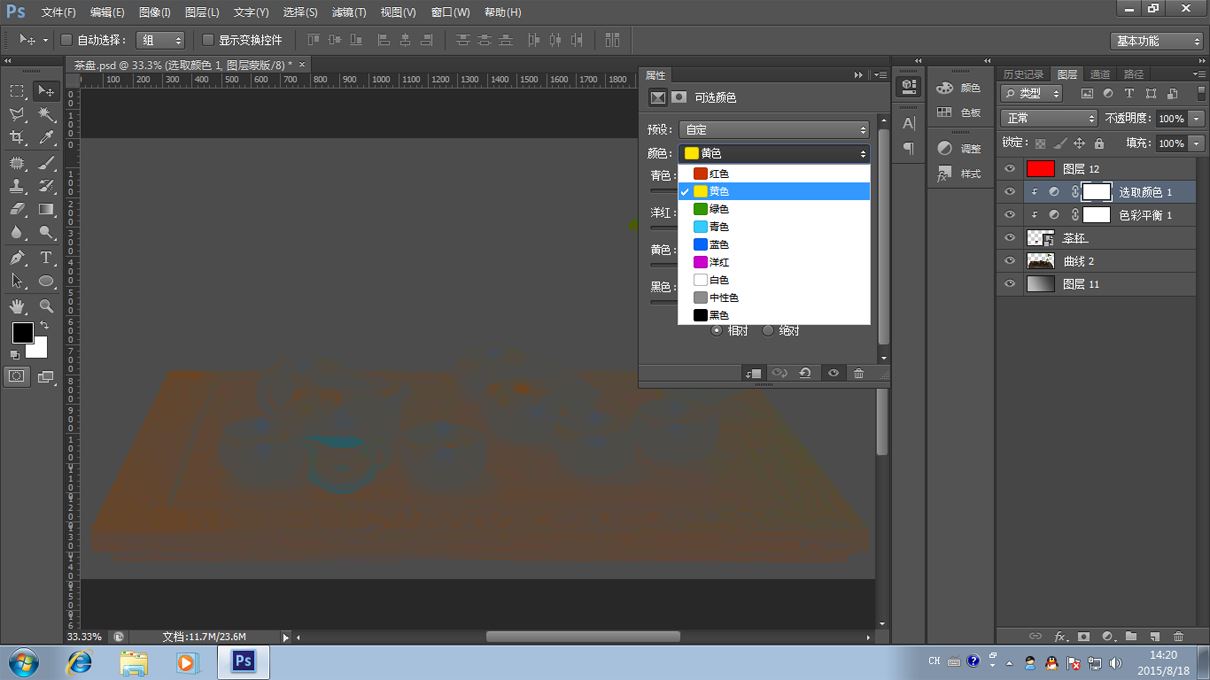
Task: Enable the 自动选择 checkbox
Action: tap(66, 40)
